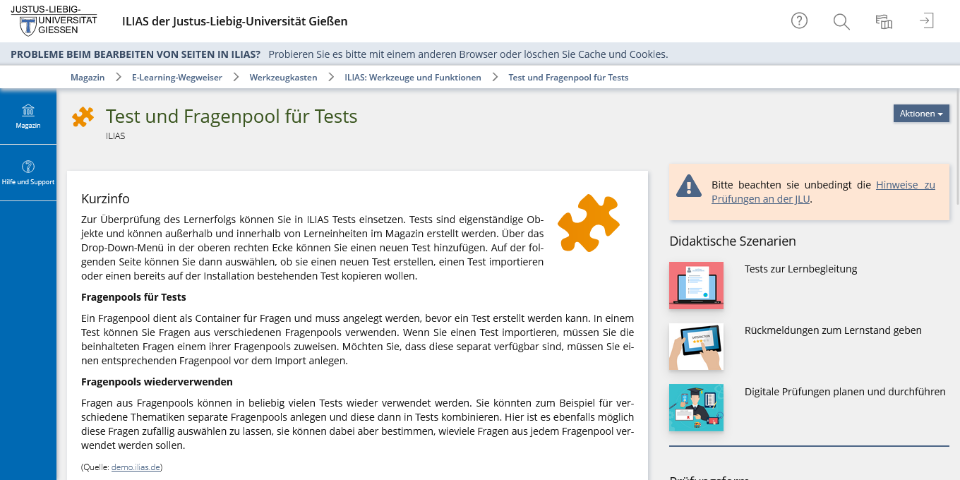
Task: Open Digitale Prüfungen planen und durchführen text
Action: tap(845, 391)
